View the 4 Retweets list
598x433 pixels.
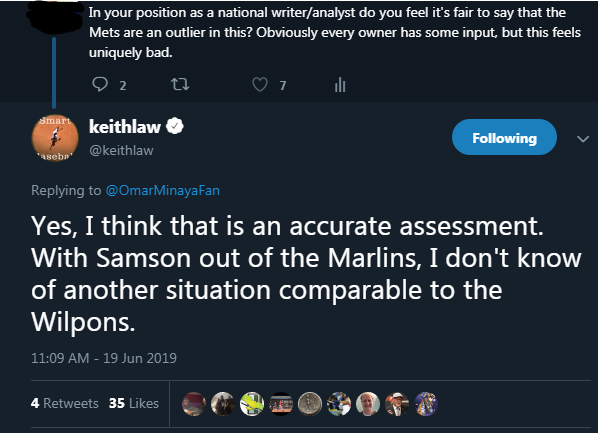point(64,403)
